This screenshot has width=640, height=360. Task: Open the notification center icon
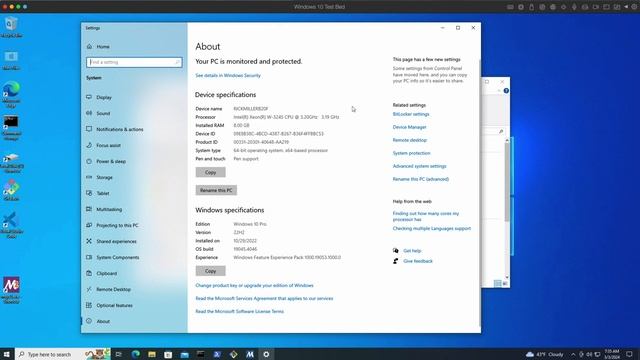click(629, 354)
